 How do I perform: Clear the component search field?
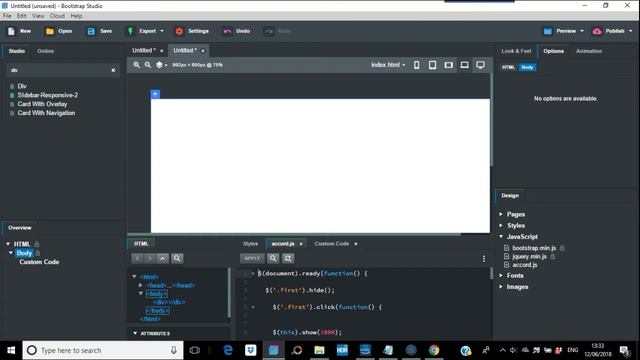[113, 70]
